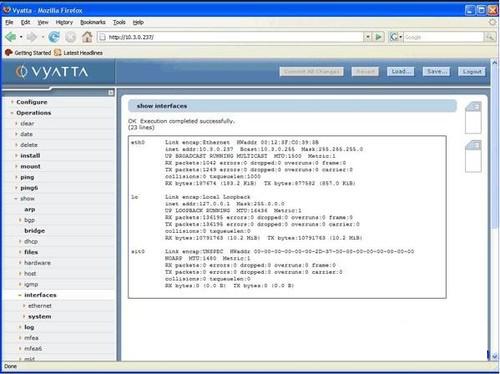
Task: Click the Firefox Forward arrow button
Action: (x=32, y=37)
